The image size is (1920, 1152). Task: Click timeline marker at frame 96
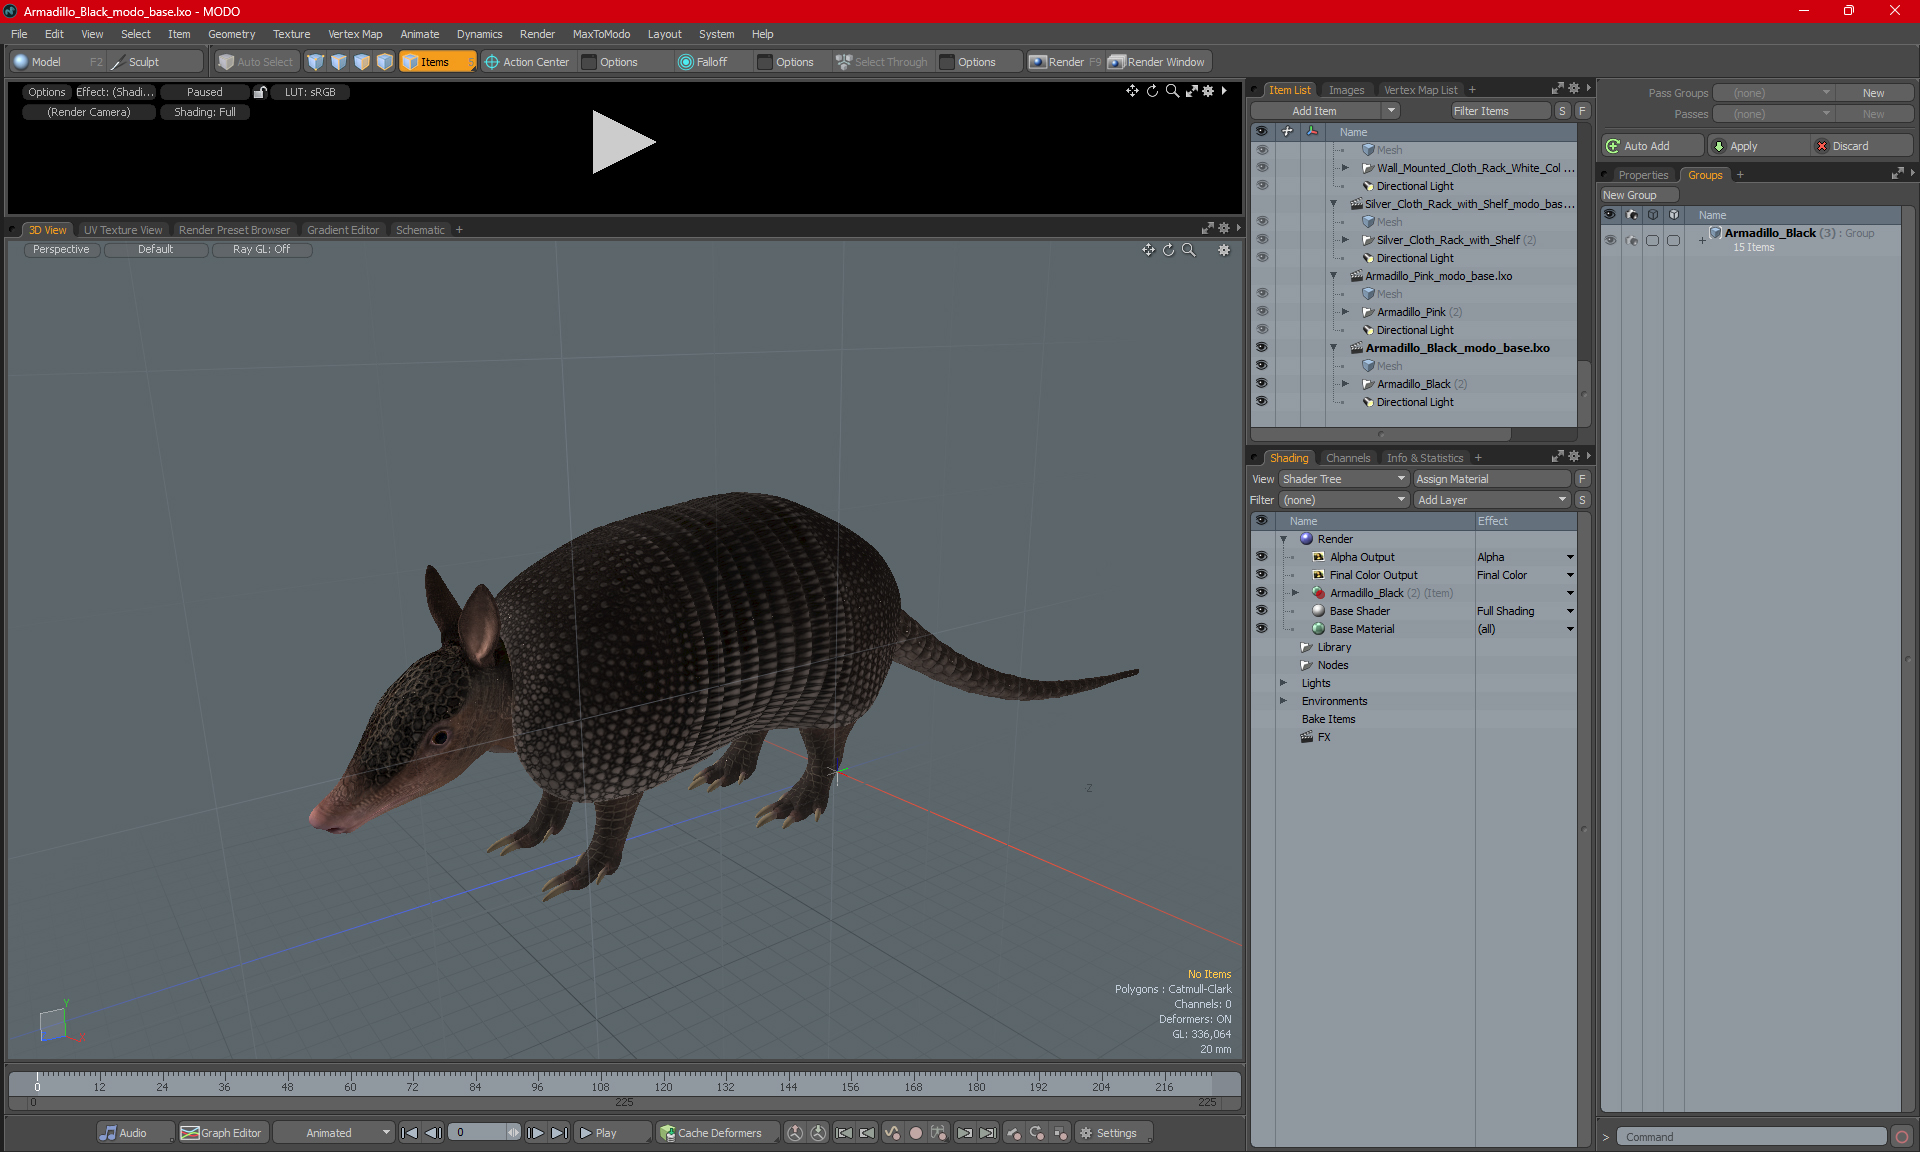(537, 1086)
